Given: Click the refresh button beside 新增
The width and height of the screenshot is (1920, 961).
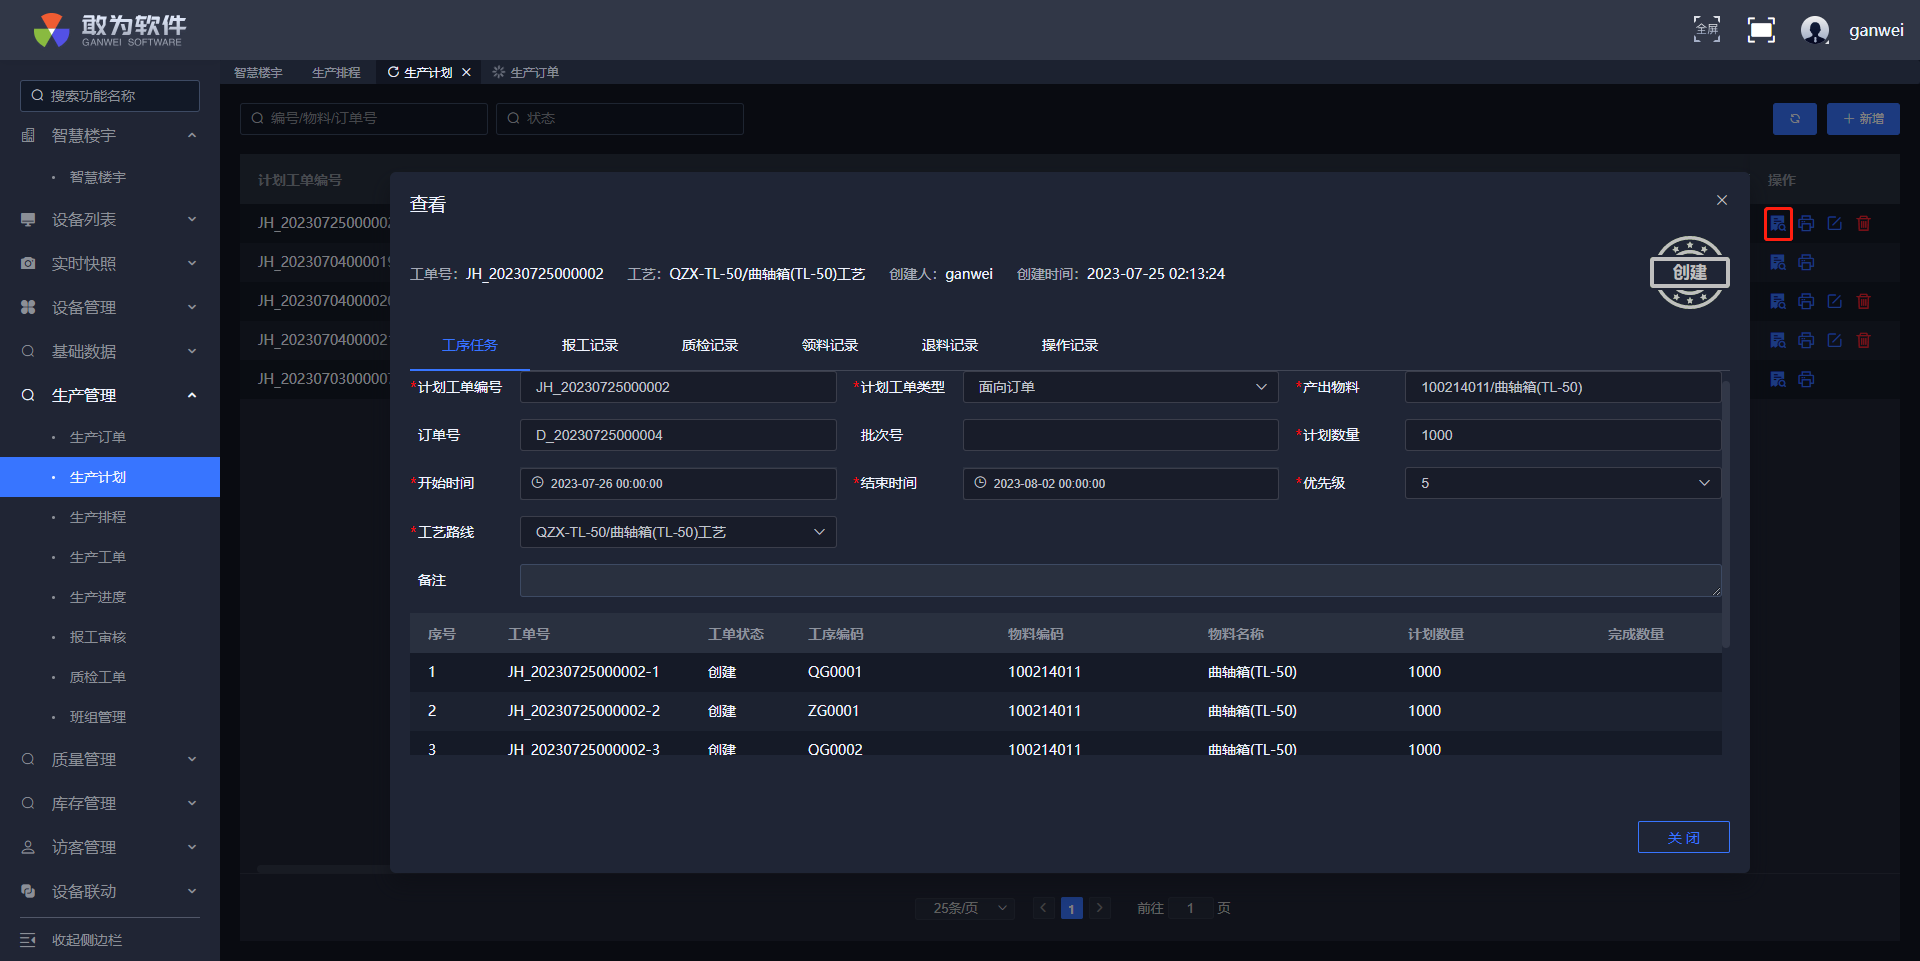Looking at the screenshot, I should pyautogui.click(x=1794, y=118).
